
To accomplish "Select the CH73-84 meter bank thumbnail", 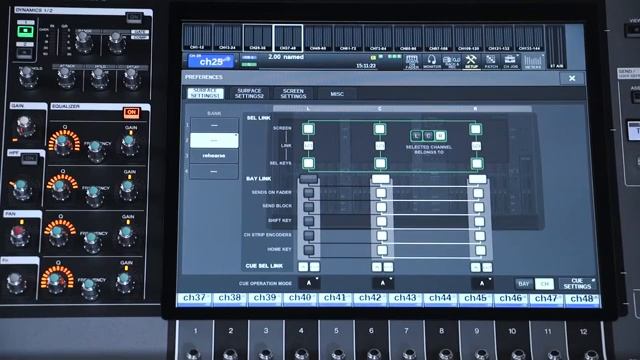I will click(378, 38).
